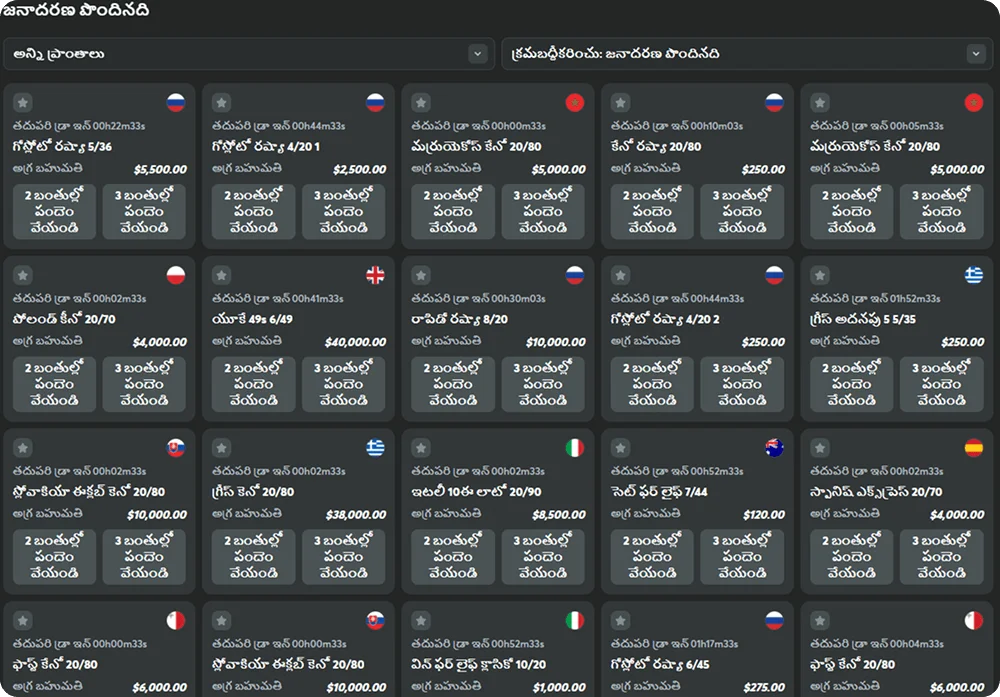The image size is (1000, 697).
Task: Click the title యూకే 49s 6/49
Action: click(253, 319)
